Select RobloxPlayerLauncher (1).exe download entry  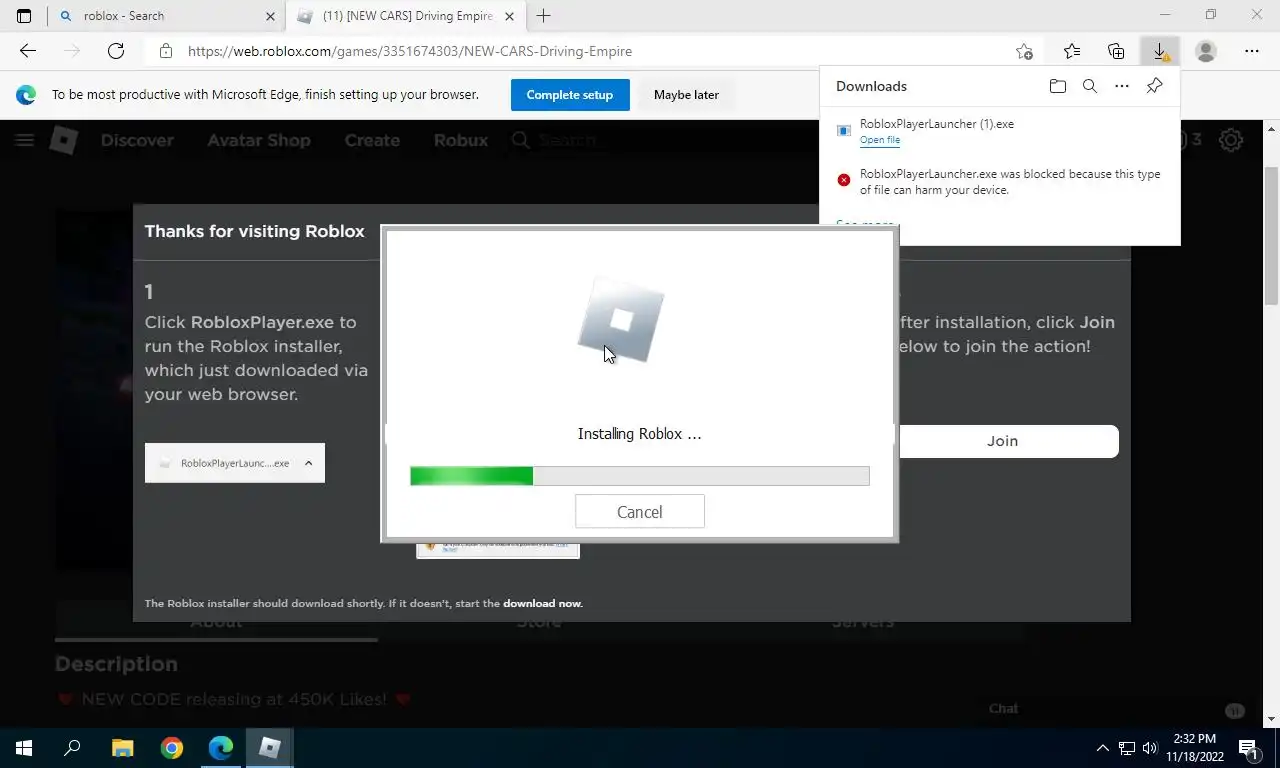(1000, 131)
